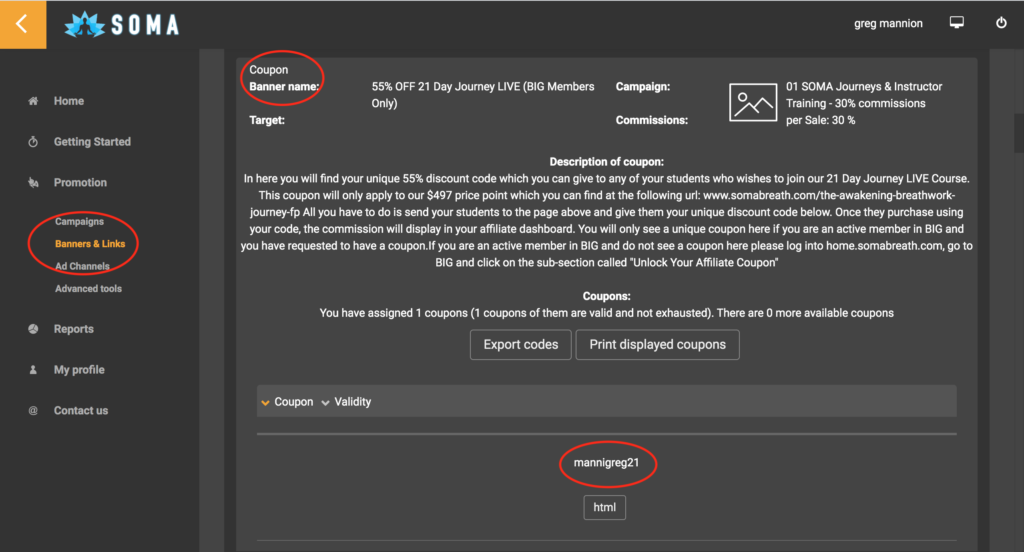This screenshot has width=1024, height=552.
Task: Click the Reports pie chart icon
Action: click(x=33, y=329)
